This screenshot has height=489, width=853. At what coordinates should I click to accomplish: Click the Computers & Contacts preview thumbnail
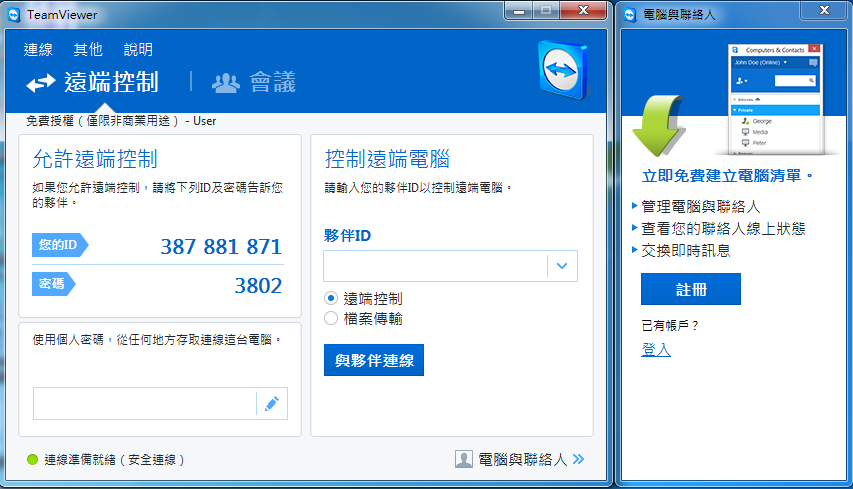click(776, 99)
